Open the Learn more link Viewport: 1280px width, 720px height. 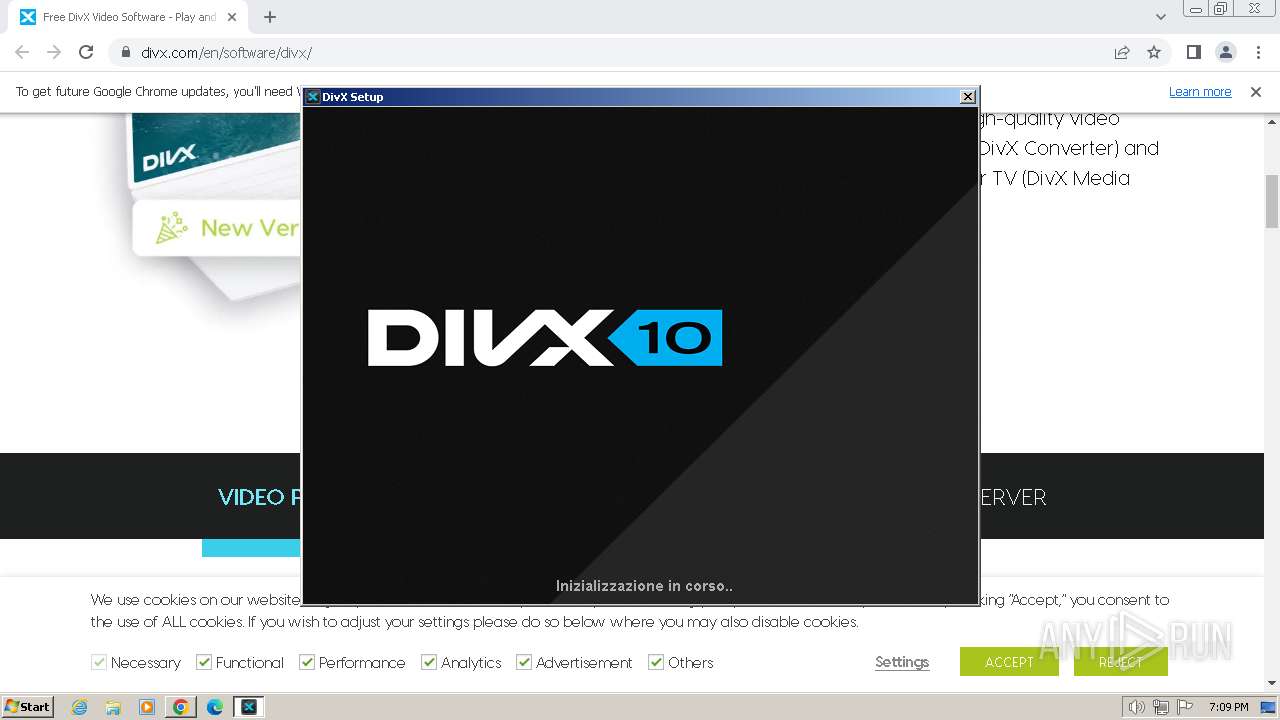pos(1200,92)
